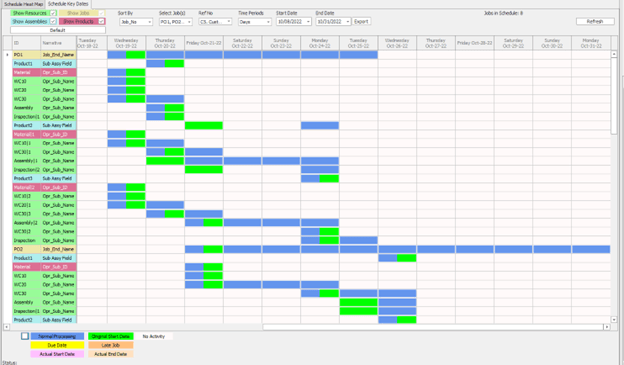Screen dimensions: 624x365
Task: Click the Normal Processing legend swatch
Action: (x=57, y=336)
